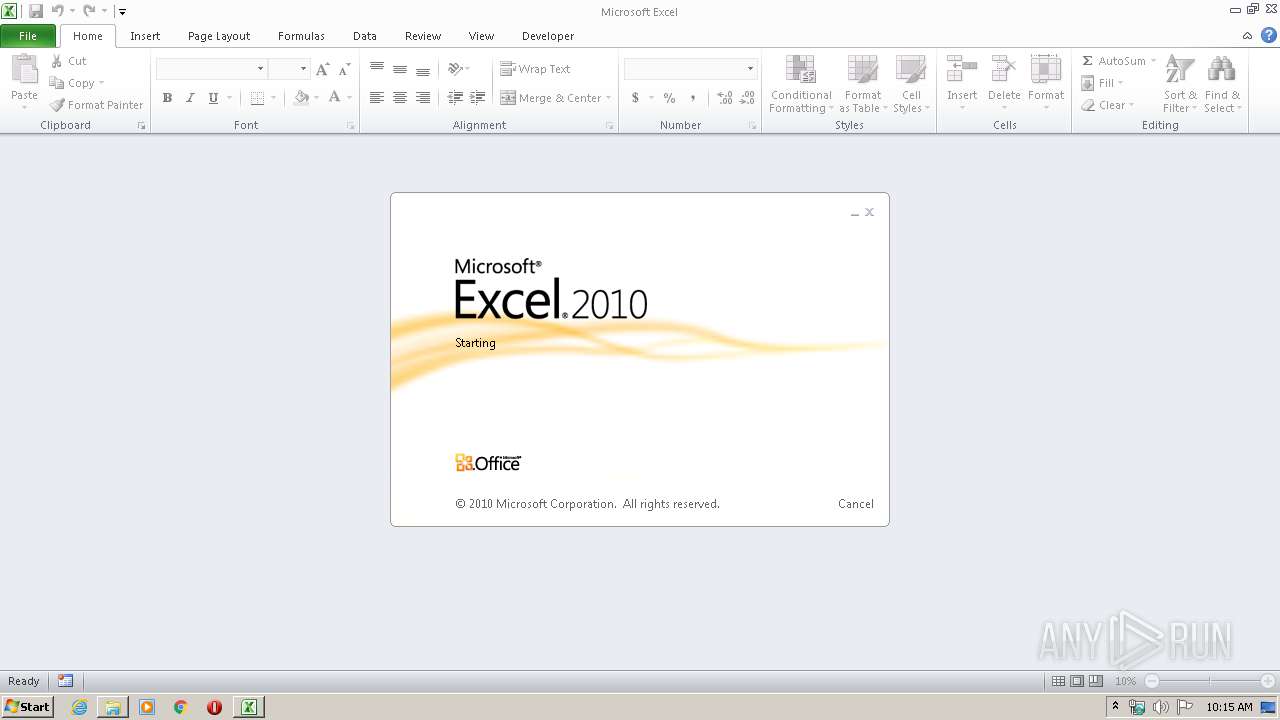The width and height of the screenshot is (1280, 720).
Task: Click the Percent Style icon
Action: tap(669, 98)
